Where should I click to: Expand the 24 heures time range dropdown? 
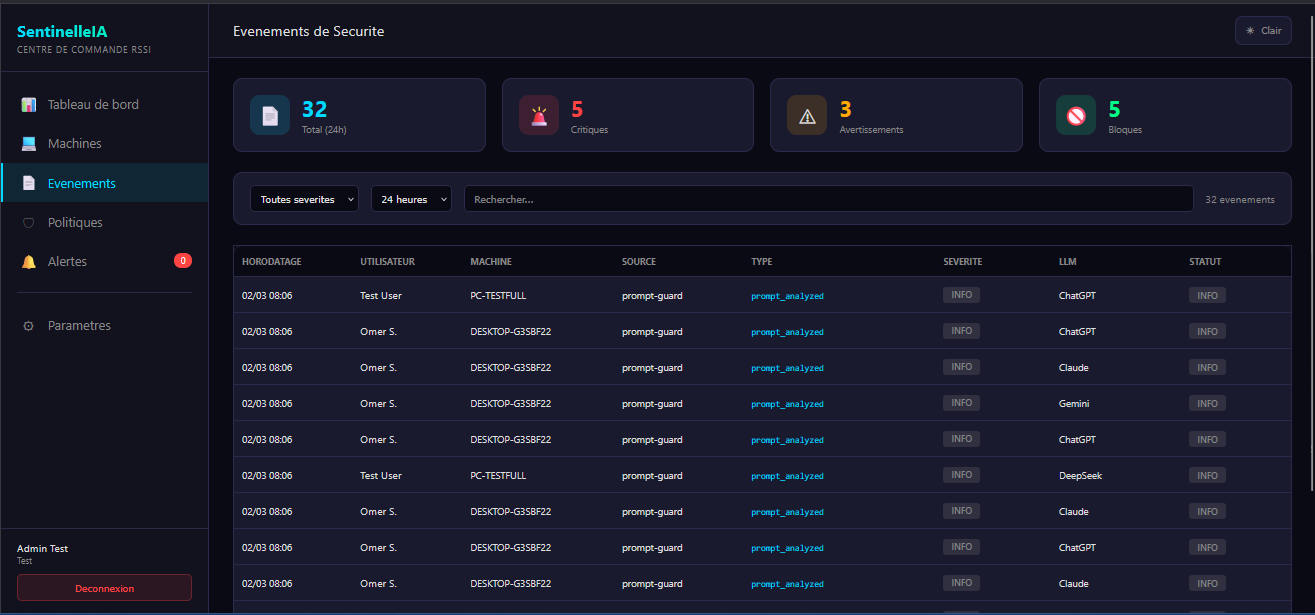411,199
